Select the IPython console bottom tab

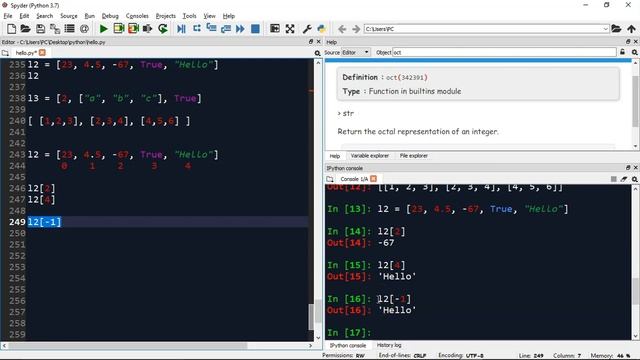pyautogui.click(x=348, y=345)
